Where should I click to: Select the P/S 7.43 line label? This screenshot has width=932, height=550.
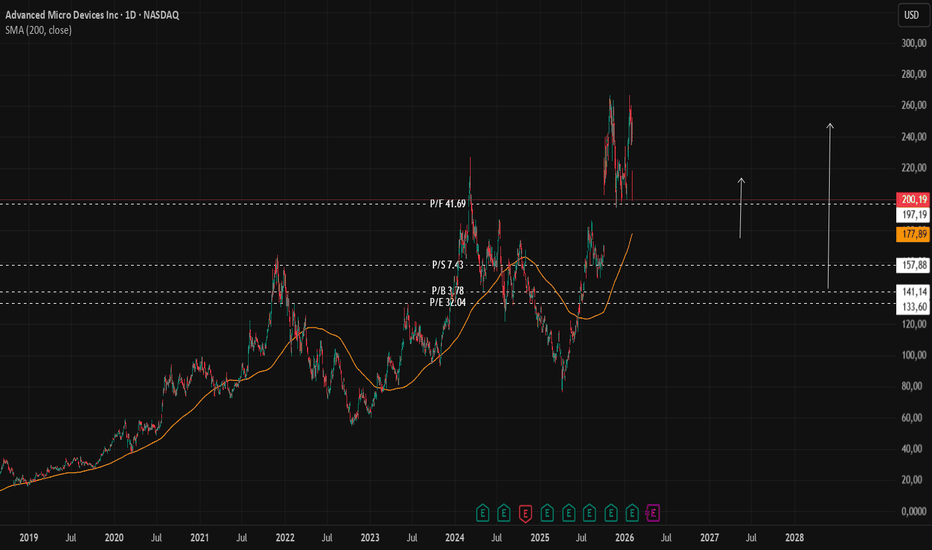[448, 265]
